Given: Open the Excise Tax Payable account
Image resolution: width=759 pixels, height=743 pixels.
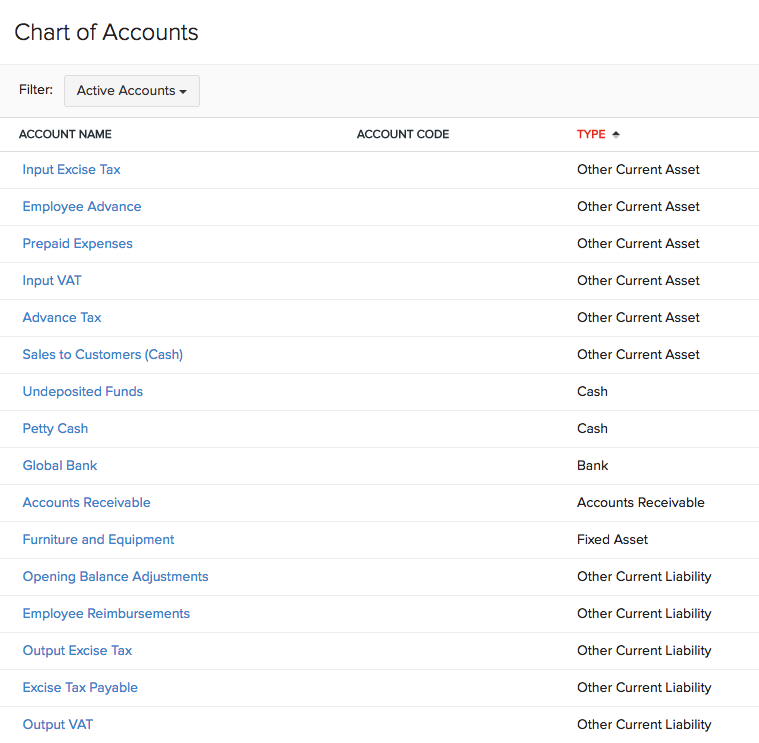Looking at the screenshot, I should pos(80,688).
